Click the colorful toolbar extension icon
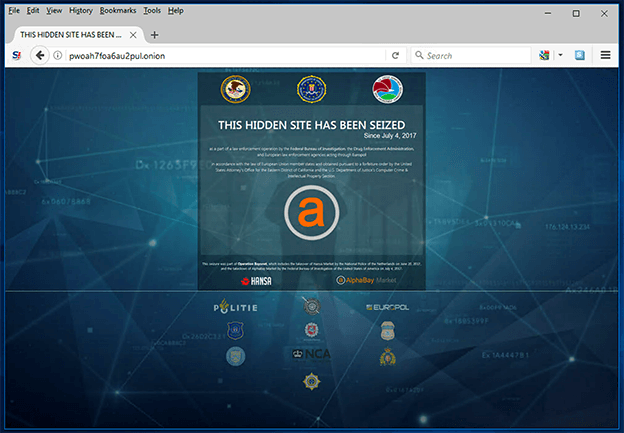 coord(544,55)
